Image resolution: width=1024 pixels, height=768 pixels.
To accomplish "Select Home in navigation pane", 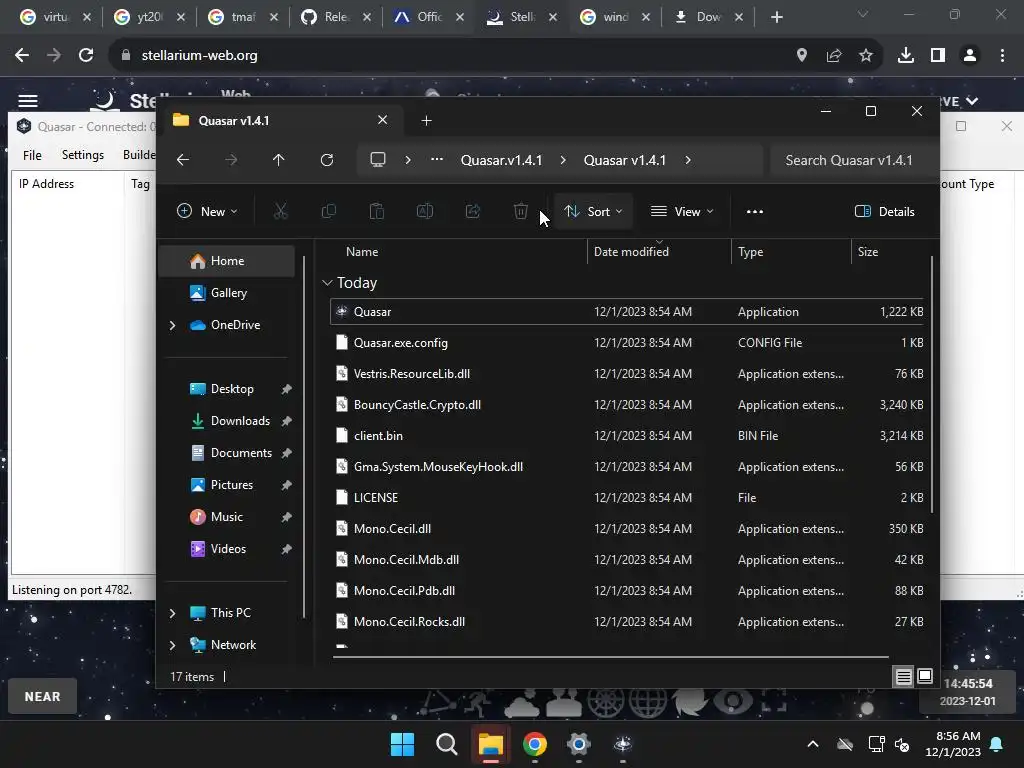I will (x=227, y=261).
